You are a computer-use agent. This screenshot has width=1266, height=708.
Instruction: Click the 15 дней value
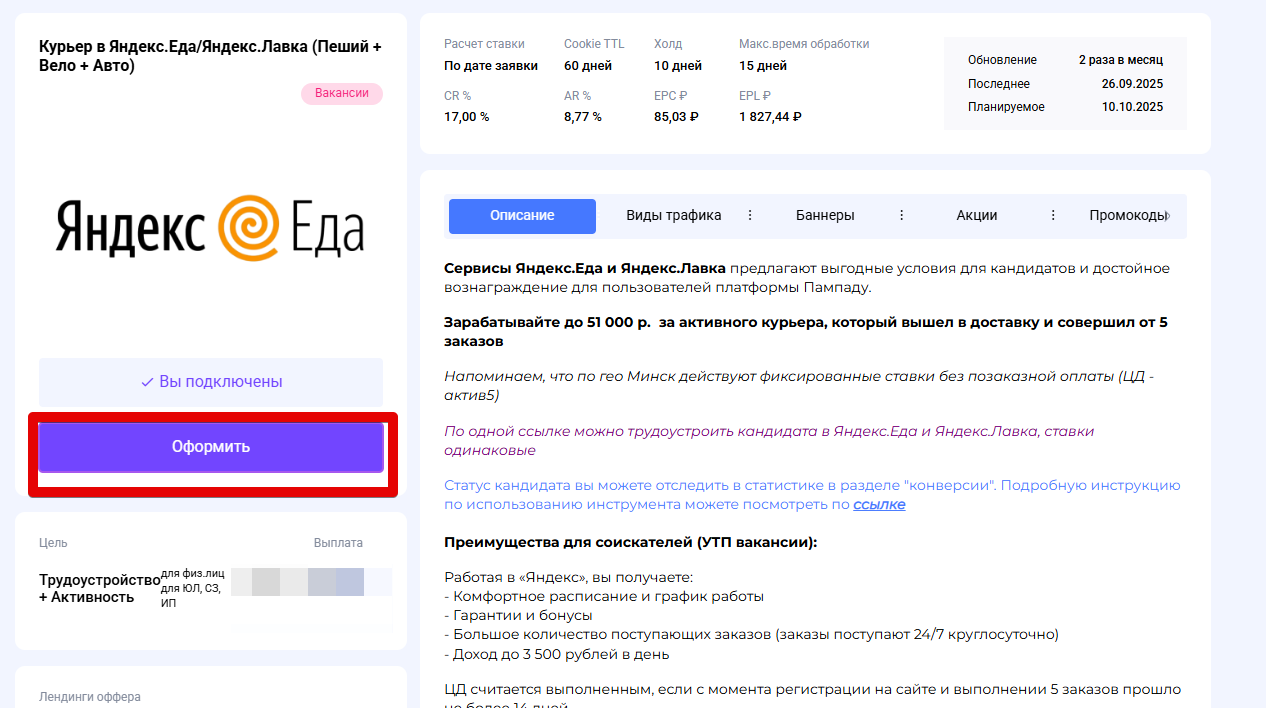click(x=763, y=66)
